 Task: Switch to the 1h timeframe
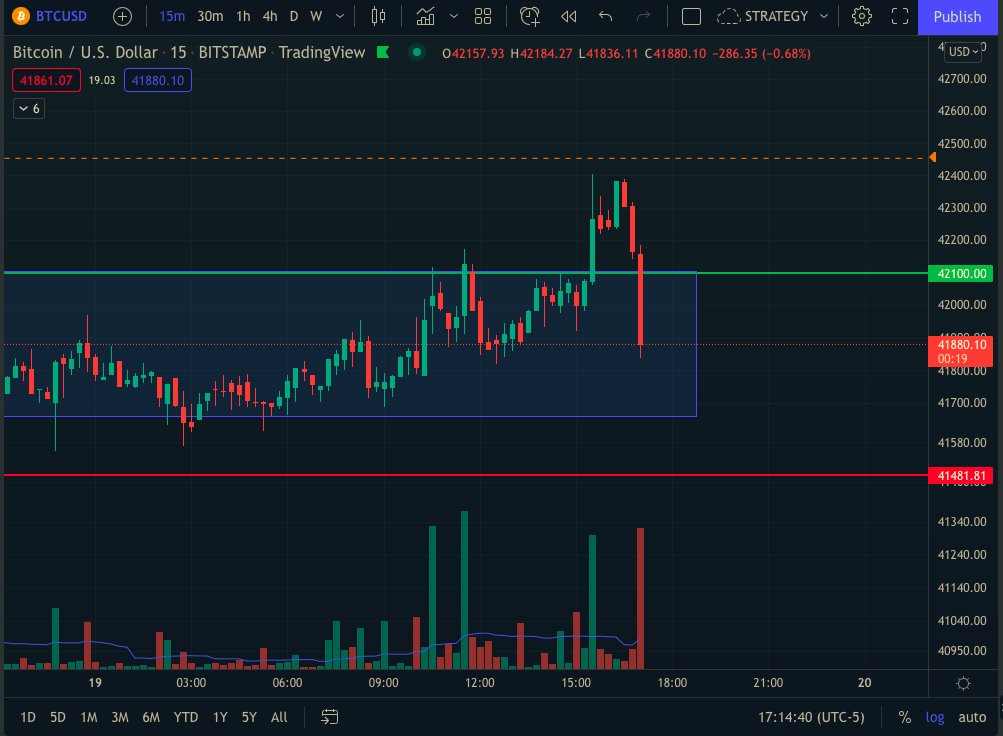(243, 16)
